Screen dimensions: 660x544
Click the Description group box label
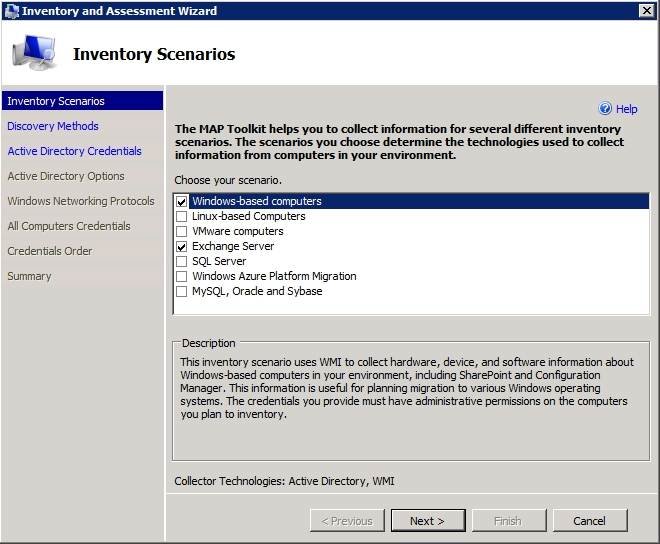click(x=208, y=343)
